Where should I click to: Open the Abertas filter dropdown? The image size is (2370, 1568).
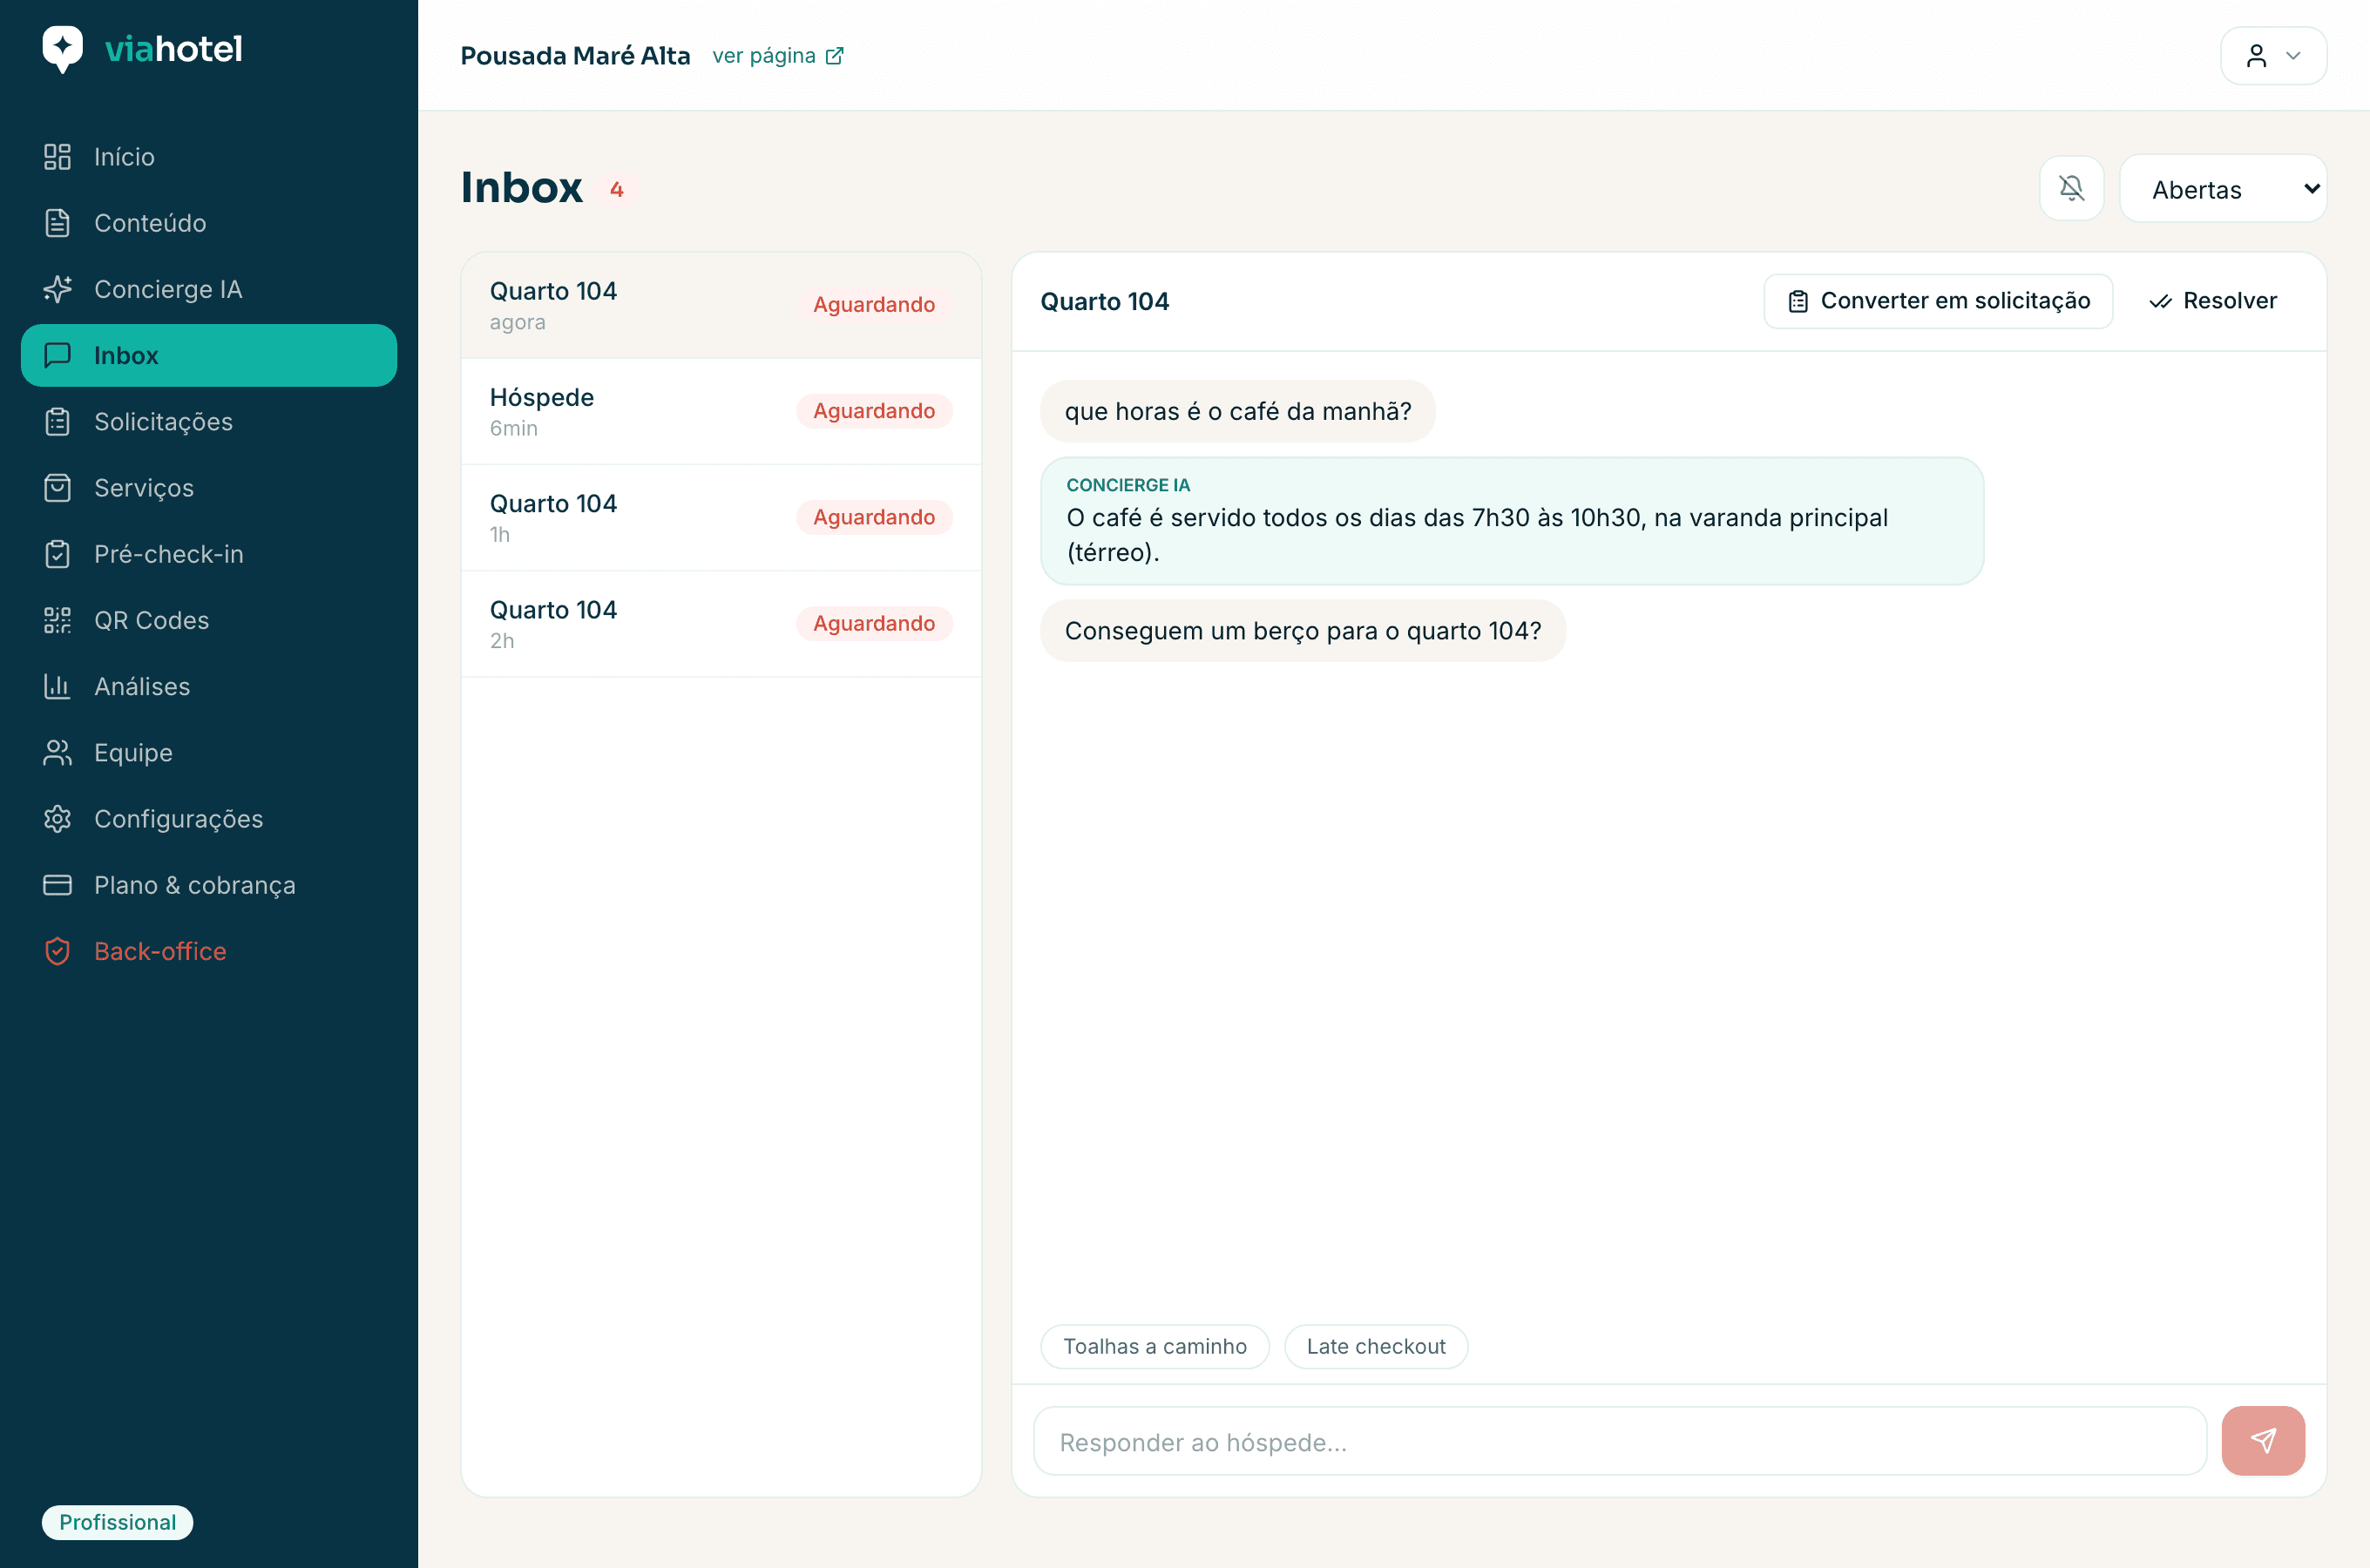[x=2223, y=188]
